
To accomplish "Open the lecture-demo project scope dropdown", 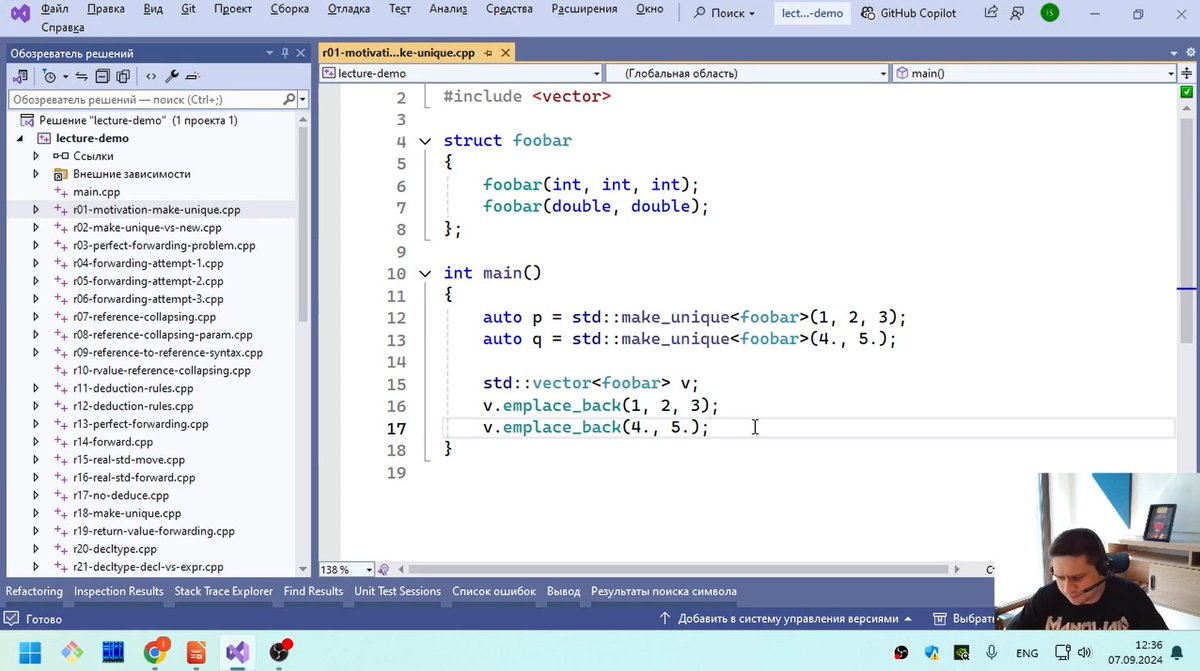I will pos(596,73).
